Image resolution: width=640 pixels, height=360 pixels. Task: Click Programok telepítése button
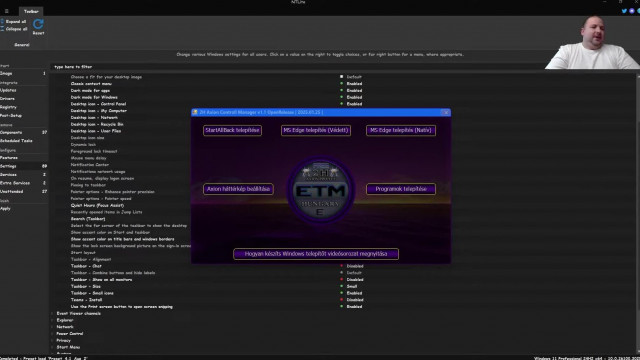coord(401,189)
